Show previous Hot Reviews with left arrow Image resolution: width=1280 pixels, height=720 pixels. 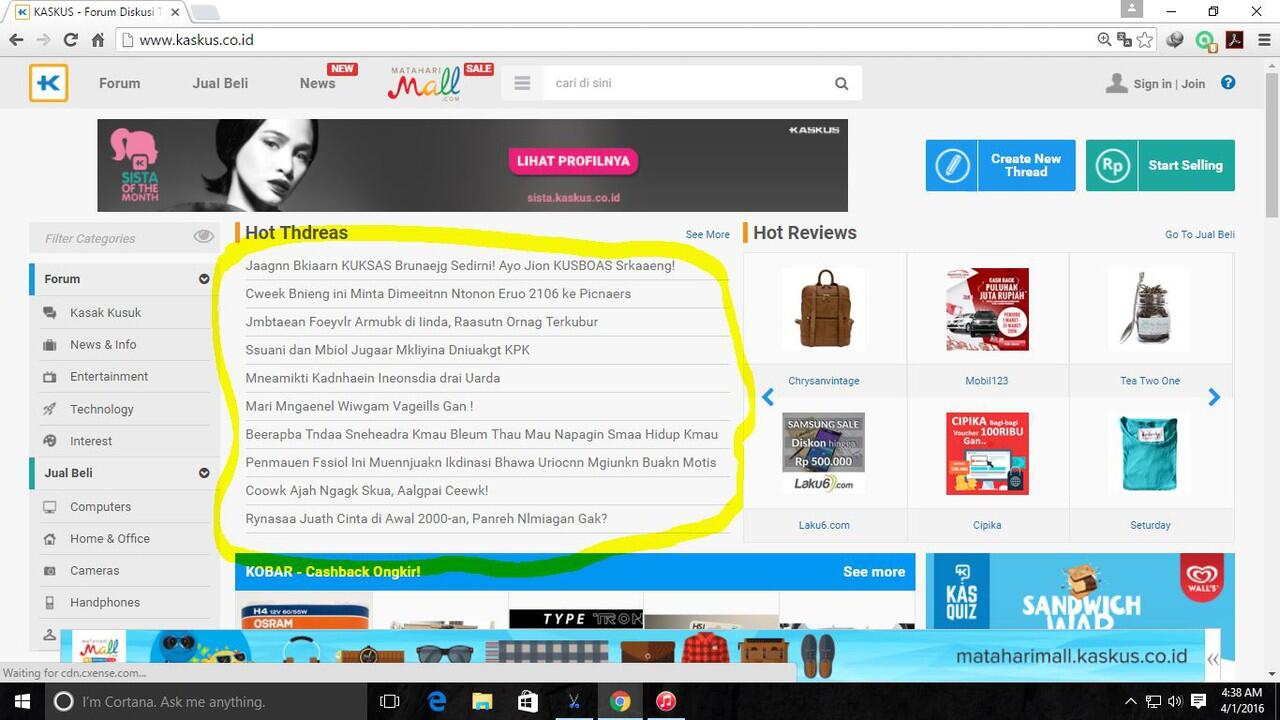pyautogui.click(x=768, y=397)
